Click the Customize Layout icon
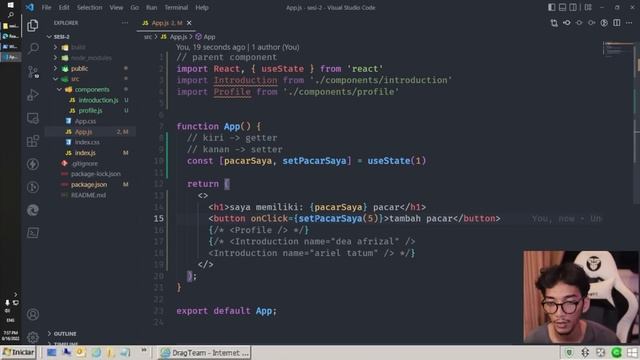Viewport: 640px width, 360px height. (x=588, y=7)
